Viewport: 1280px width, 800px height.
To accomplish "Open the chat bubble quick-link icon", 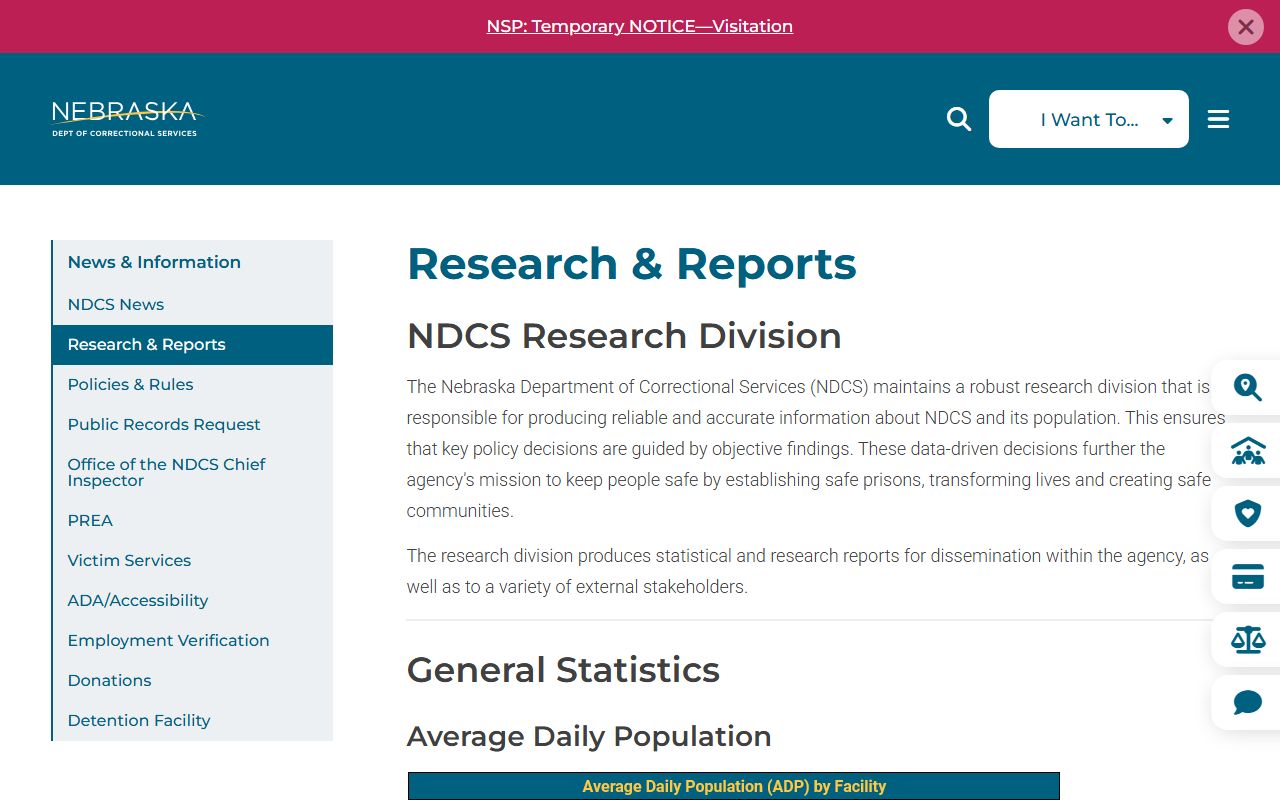I will tap(1247, 702).
